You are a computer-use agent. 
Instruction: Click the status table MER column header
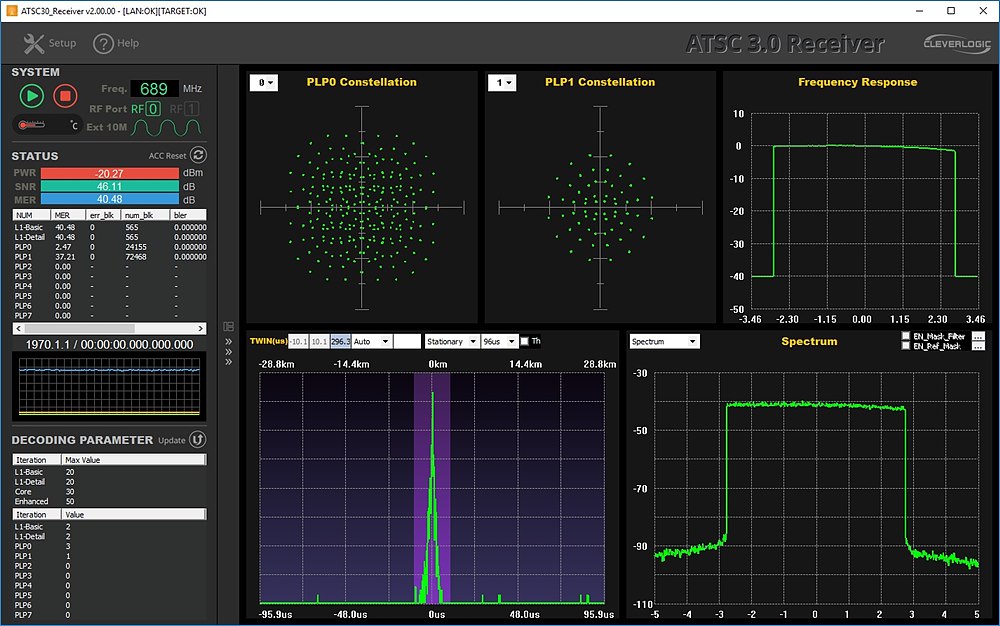pos(69,215)
